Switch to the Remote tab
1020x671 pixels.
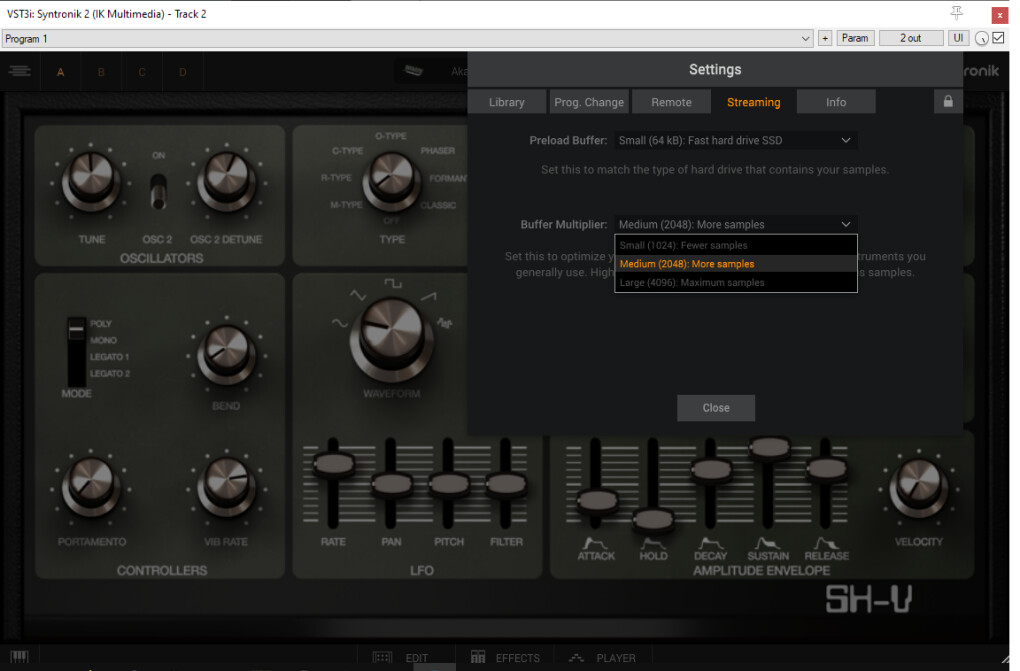[x=671, y=102]
